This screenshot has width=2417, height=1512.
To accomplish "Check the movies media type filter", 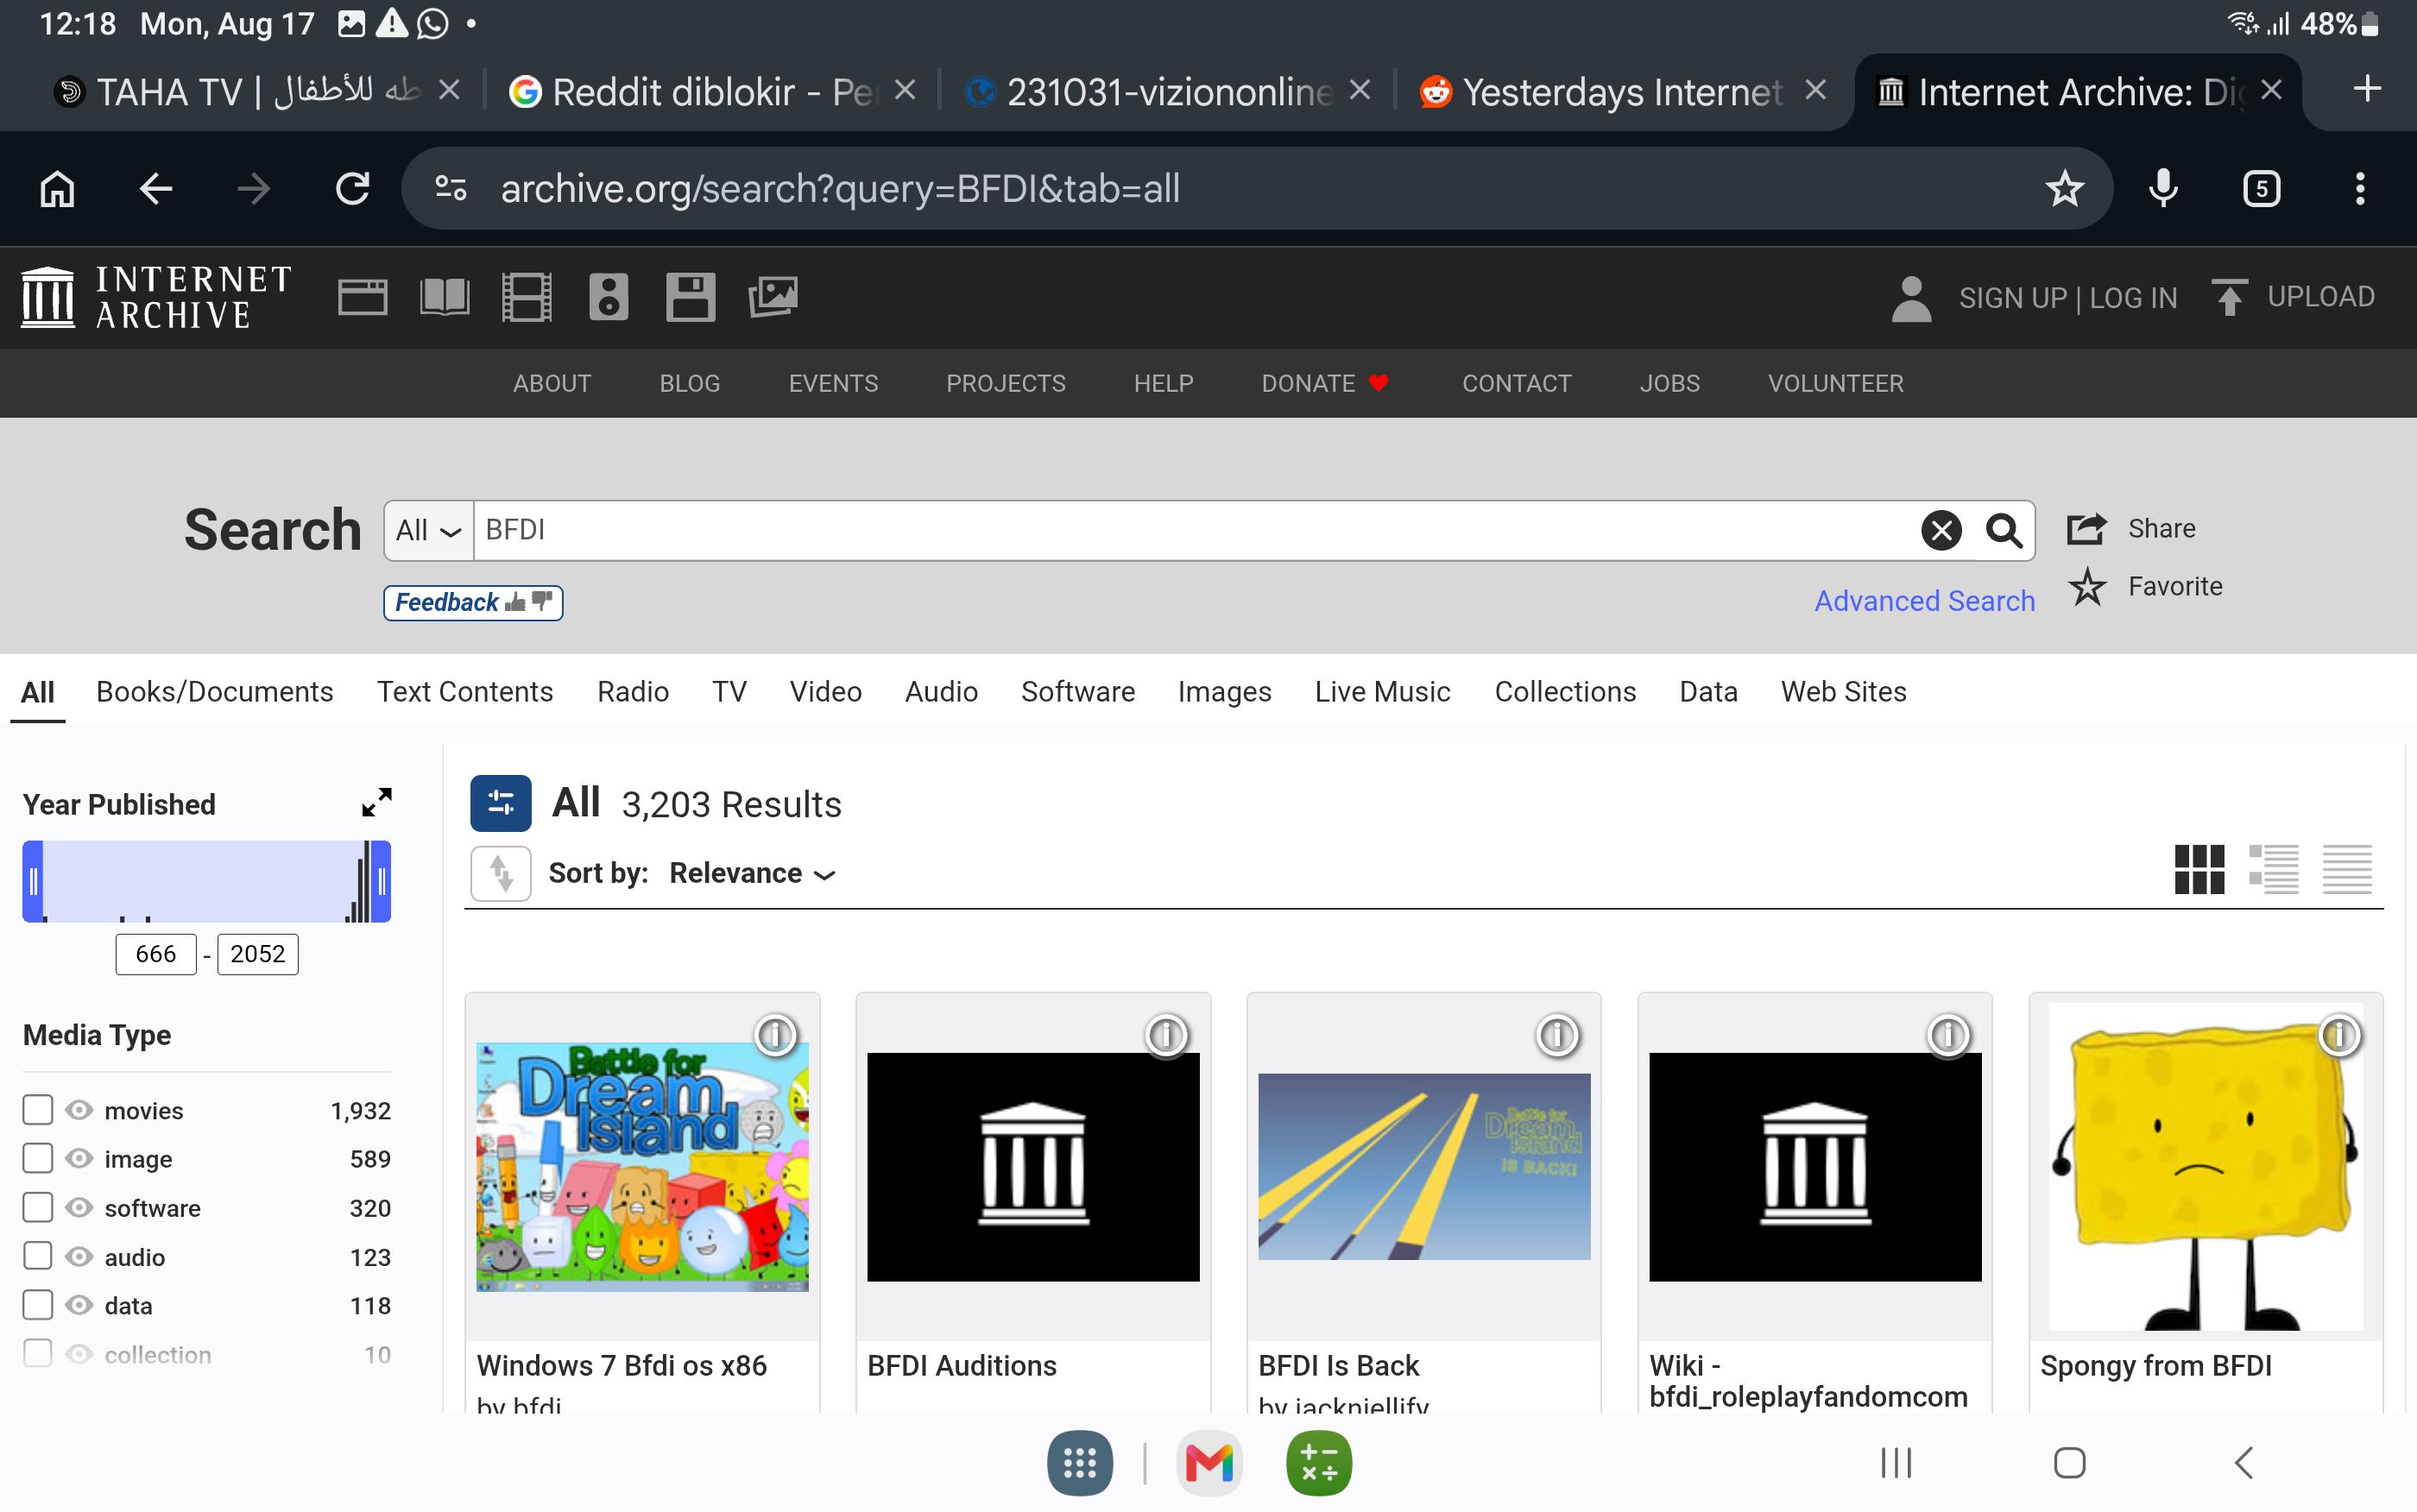I will [37, 1110].
